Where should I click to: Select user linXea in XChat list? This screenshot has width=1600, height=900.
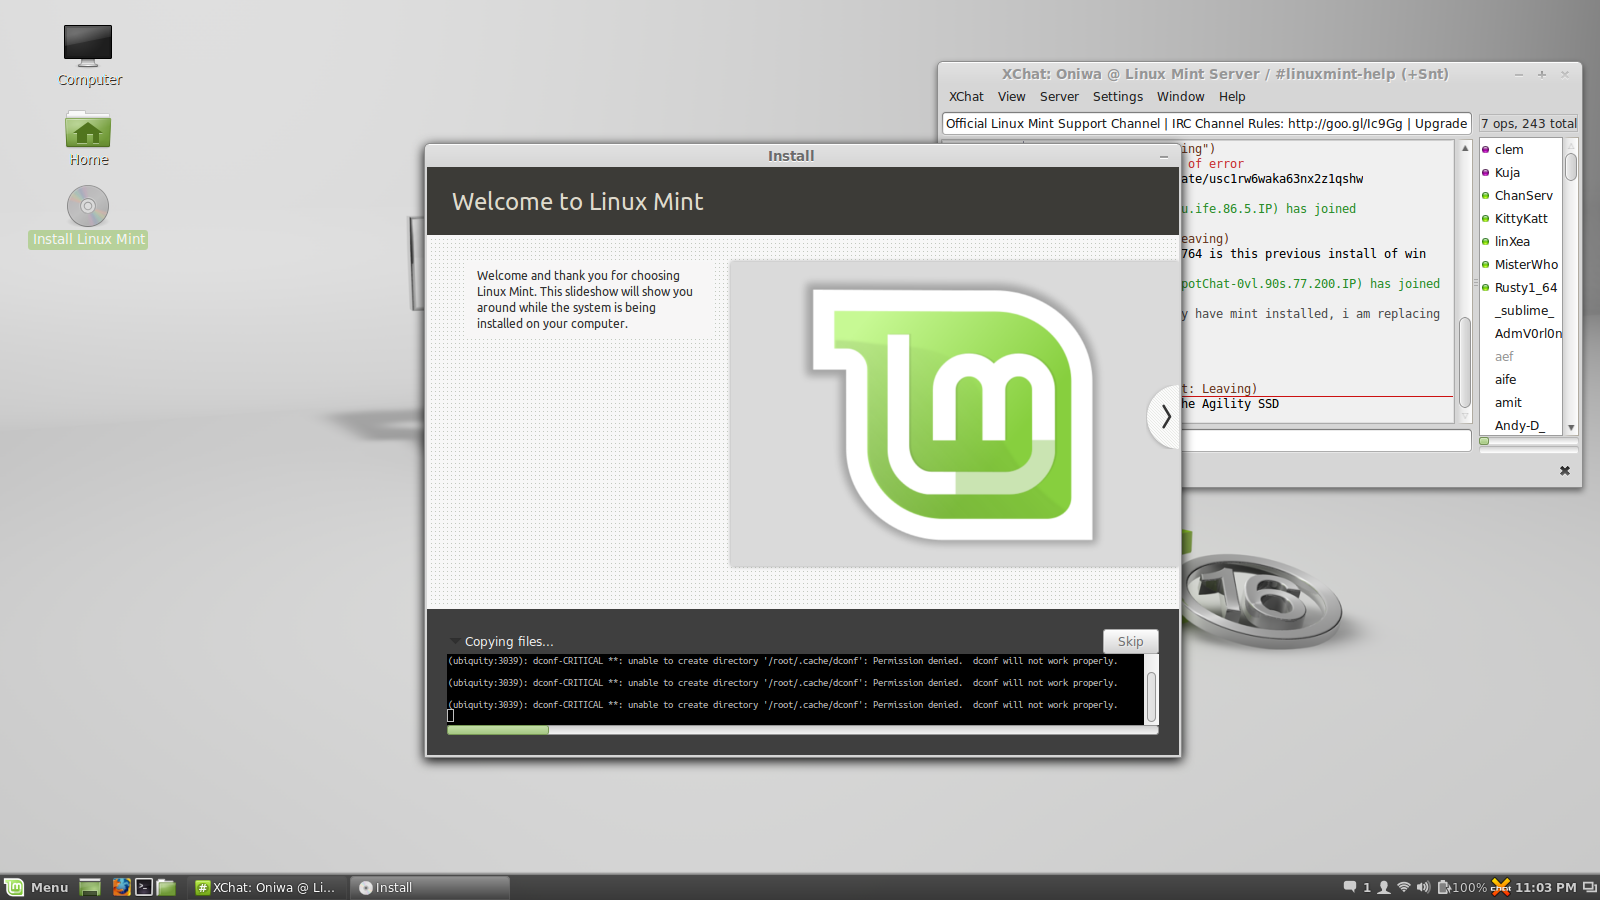tap(1520, 242)
